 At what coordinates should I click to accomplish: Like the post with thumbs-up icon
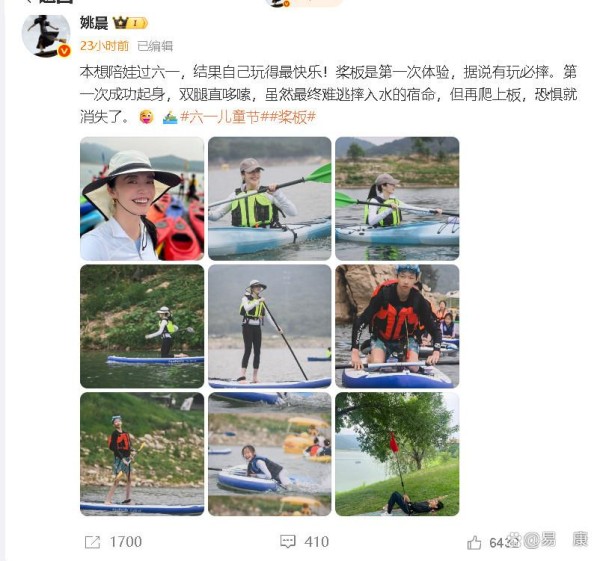(x=474, y=543)
